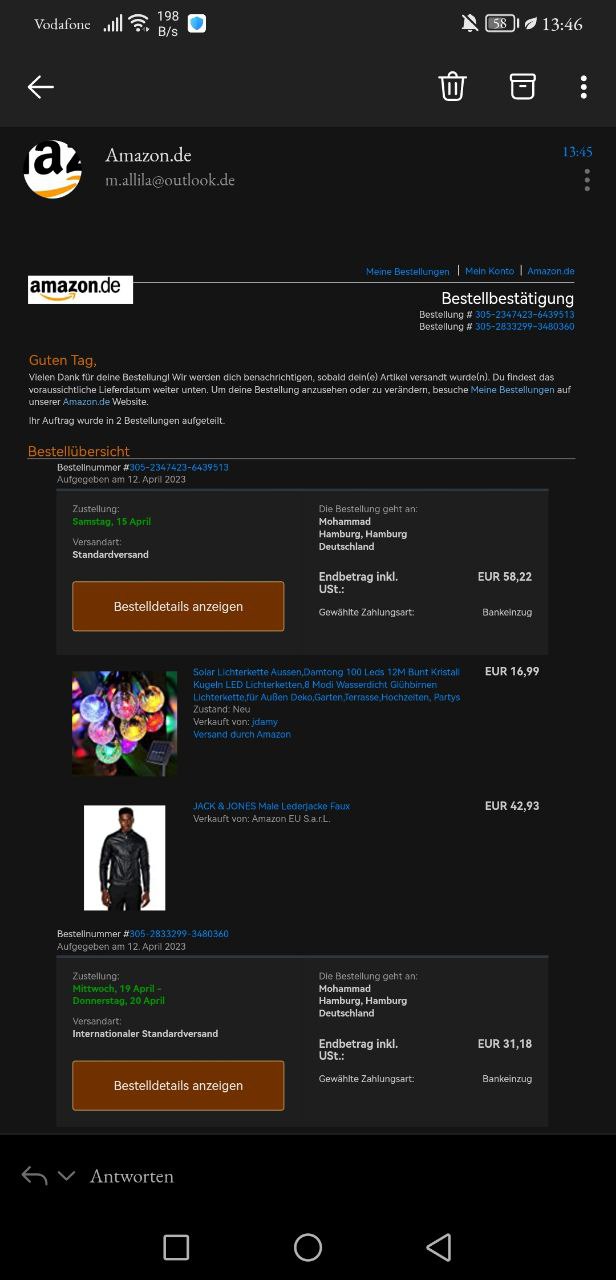Archive the email using box icon
616x1280 pixels.
(522, 86)
